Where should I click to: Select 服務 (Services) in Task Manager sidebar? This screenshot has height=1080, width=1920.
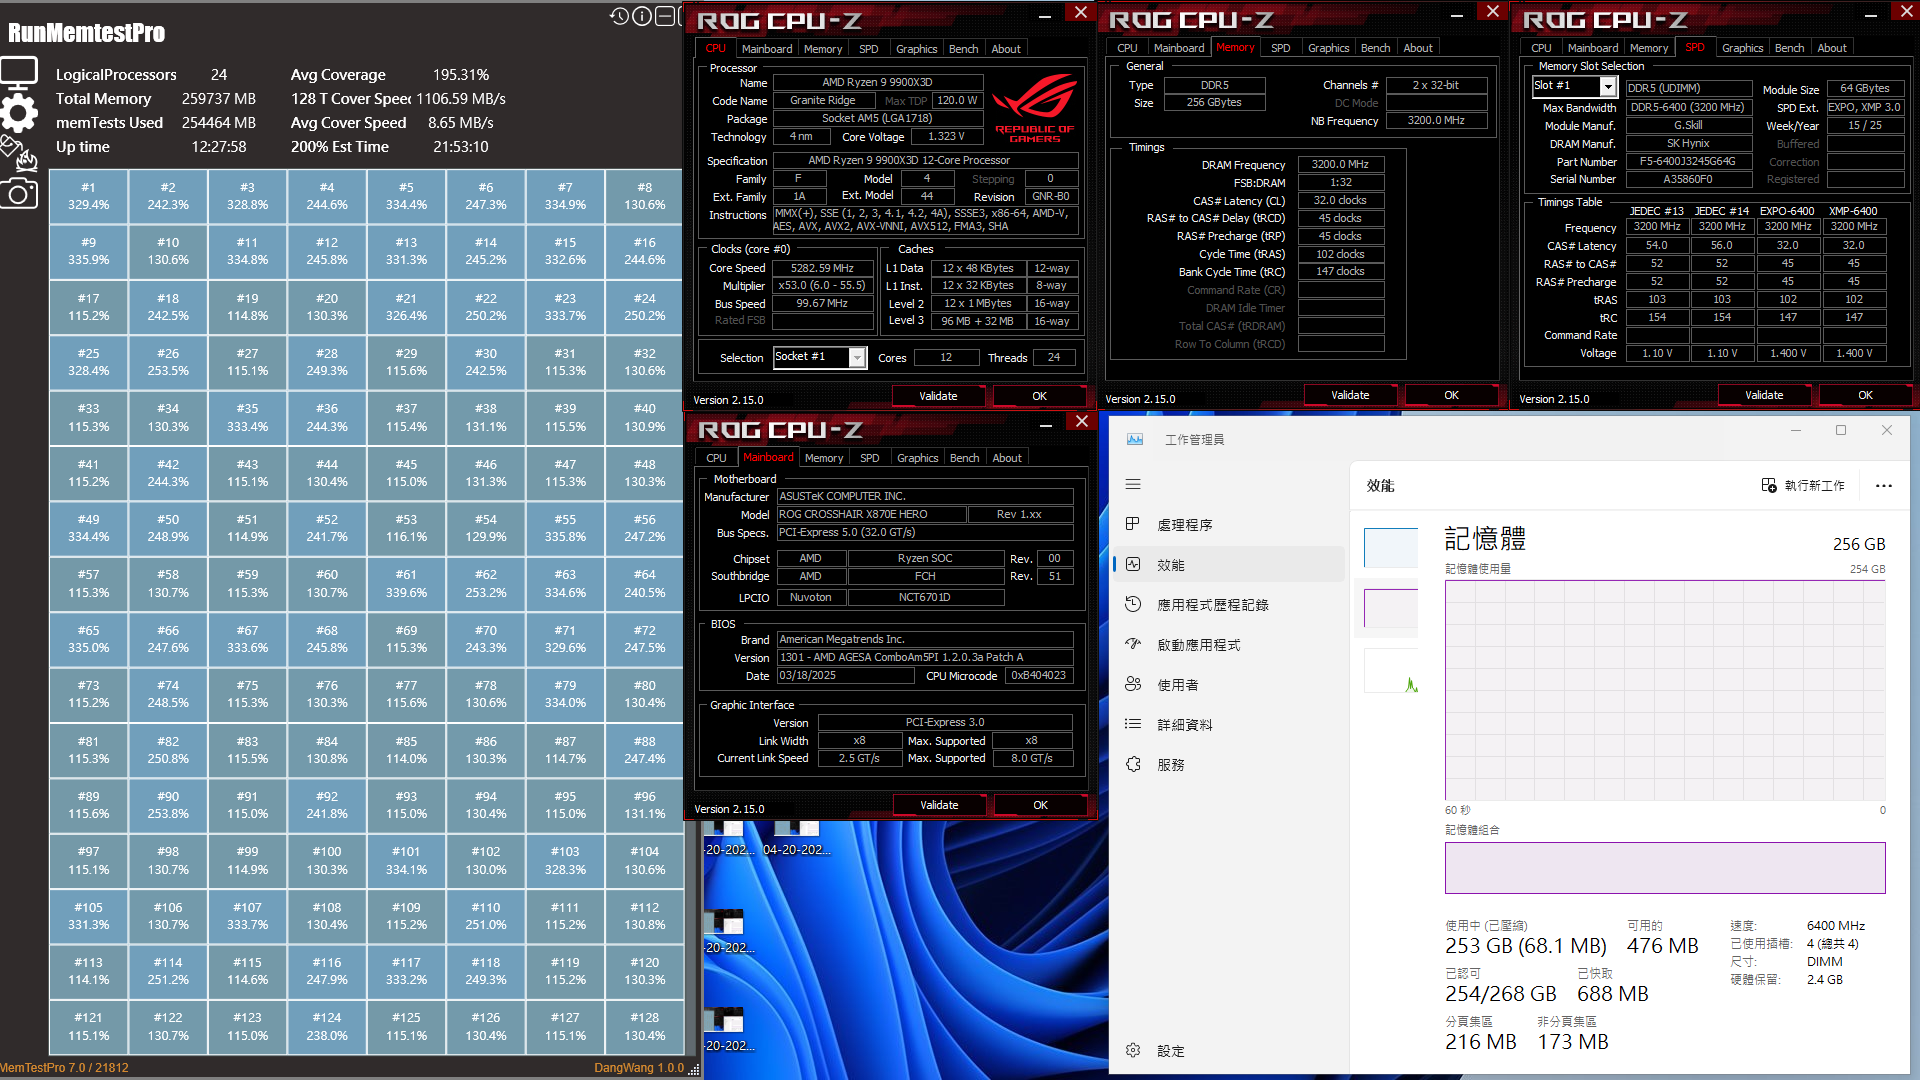pos(1172,764)
